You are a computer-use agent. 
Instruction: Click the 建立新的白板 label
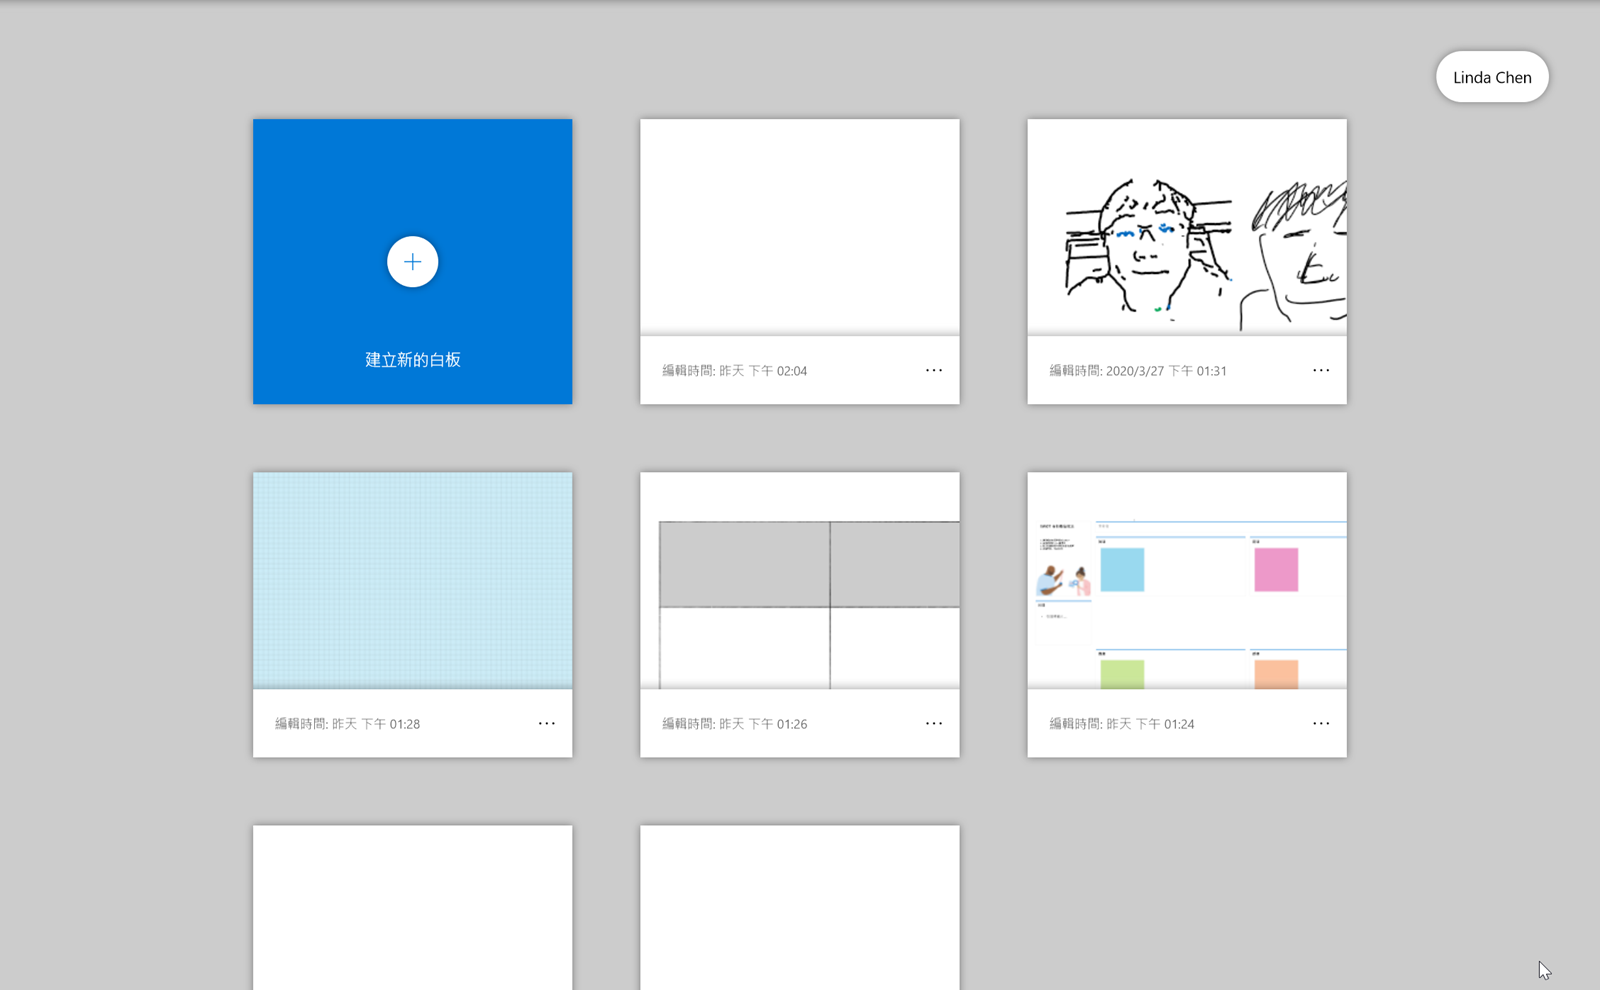coord(412,360)
